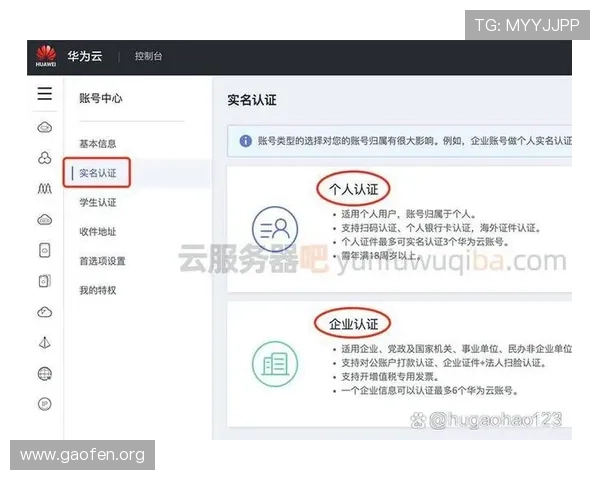
Task: Open the IP circle sidebar icon
Action: coord(45,404)
